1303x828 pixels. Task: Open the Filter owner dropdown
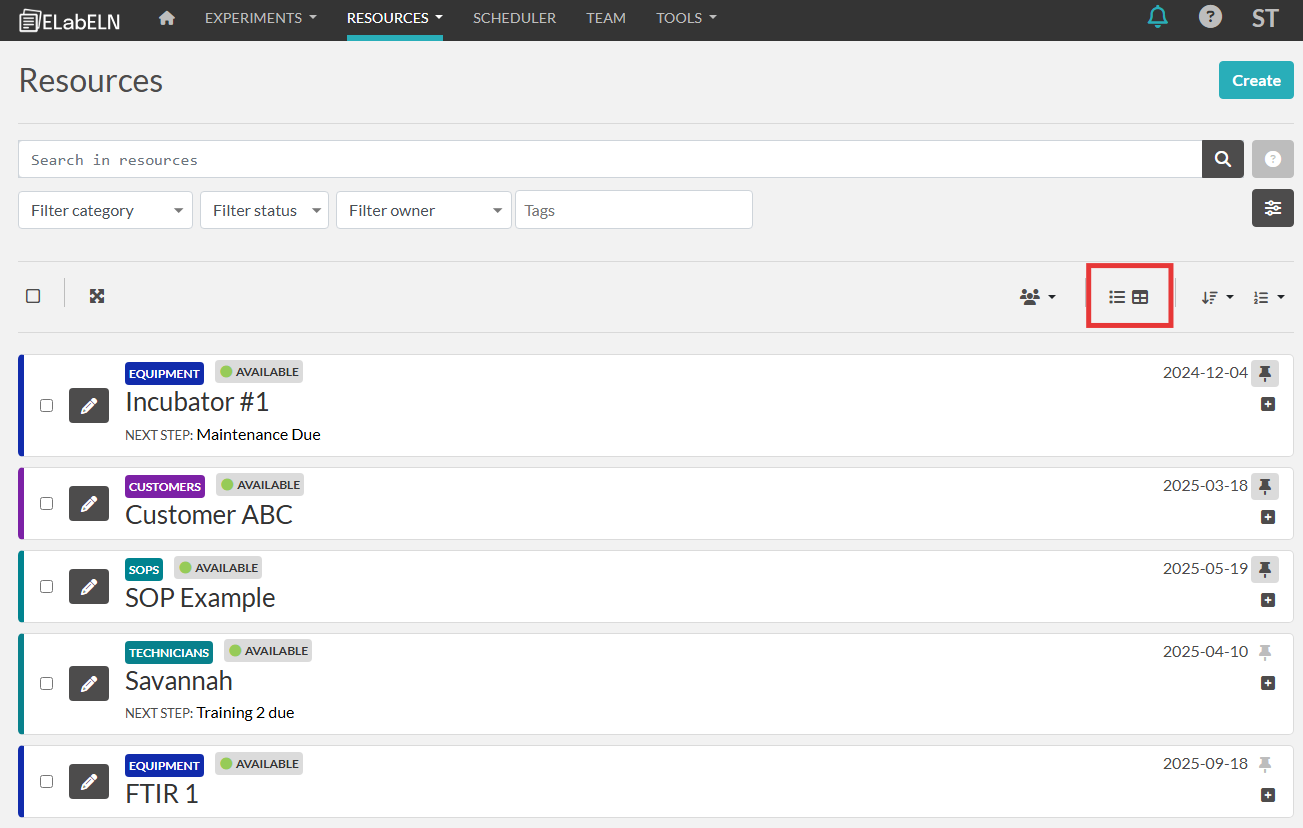coord(423,210)
